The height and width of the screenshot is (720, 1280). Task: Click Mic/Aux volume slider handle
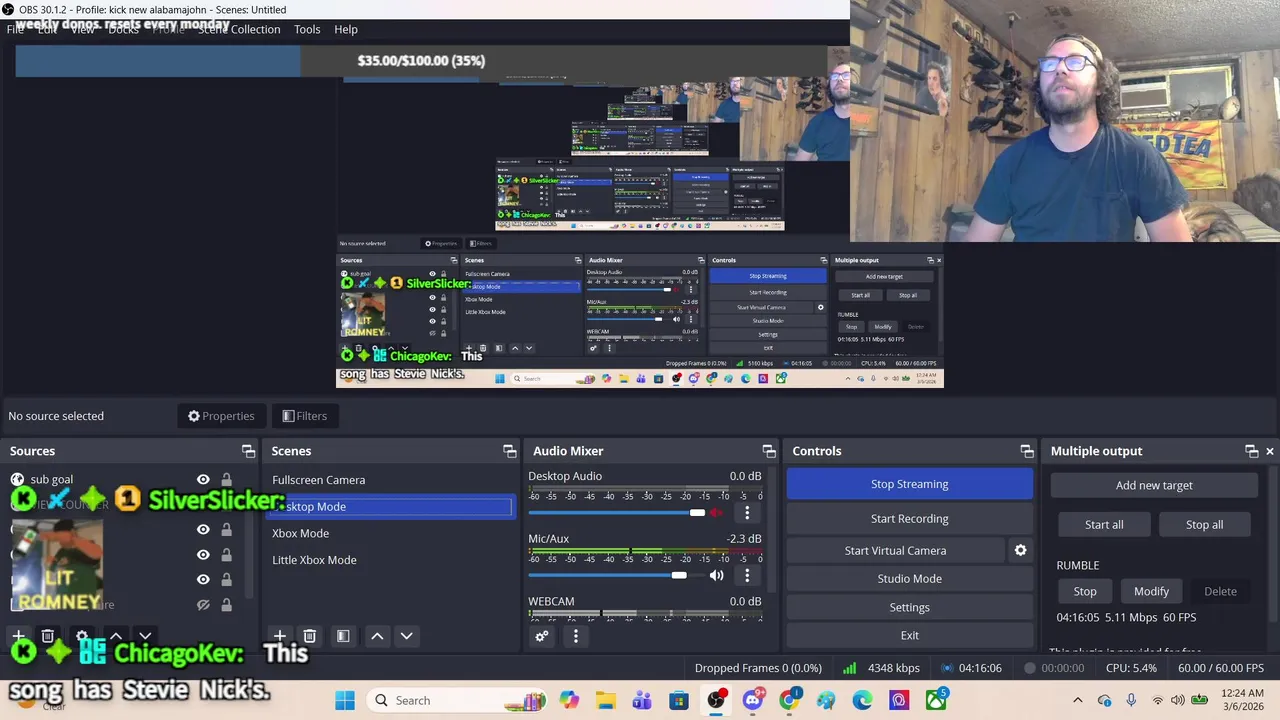click(x=679, y=575)
